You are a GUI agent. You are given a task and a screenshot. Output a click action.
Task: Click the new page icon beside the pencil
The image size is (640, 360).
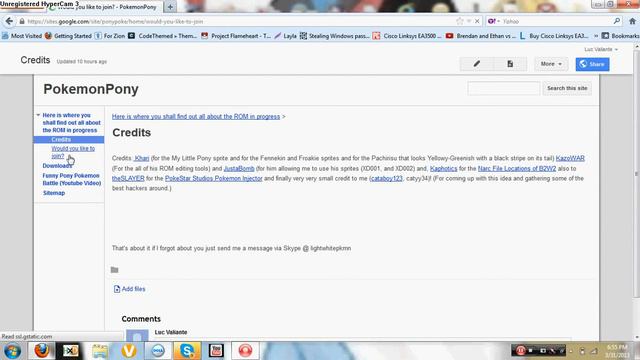pyautogui.click(x=510, y=64)
